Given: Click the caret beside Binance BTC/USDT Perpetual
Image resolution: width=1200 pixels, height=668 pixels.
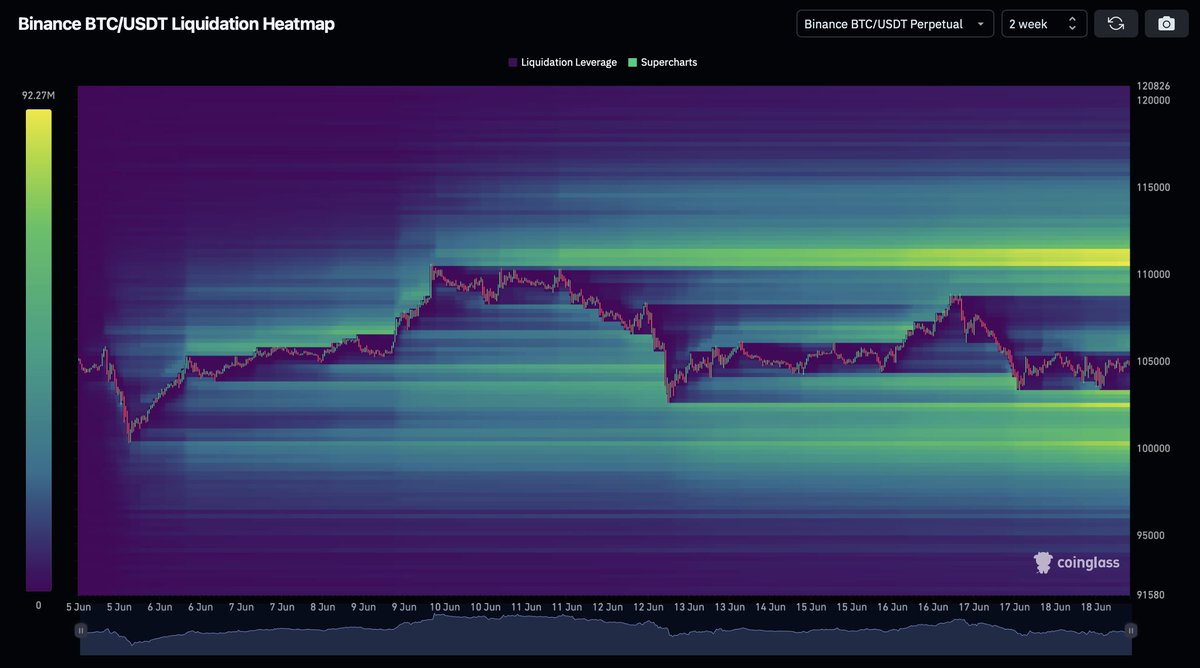Looking at the screenshot, I should pyautogui.click(x=981, y=23).
